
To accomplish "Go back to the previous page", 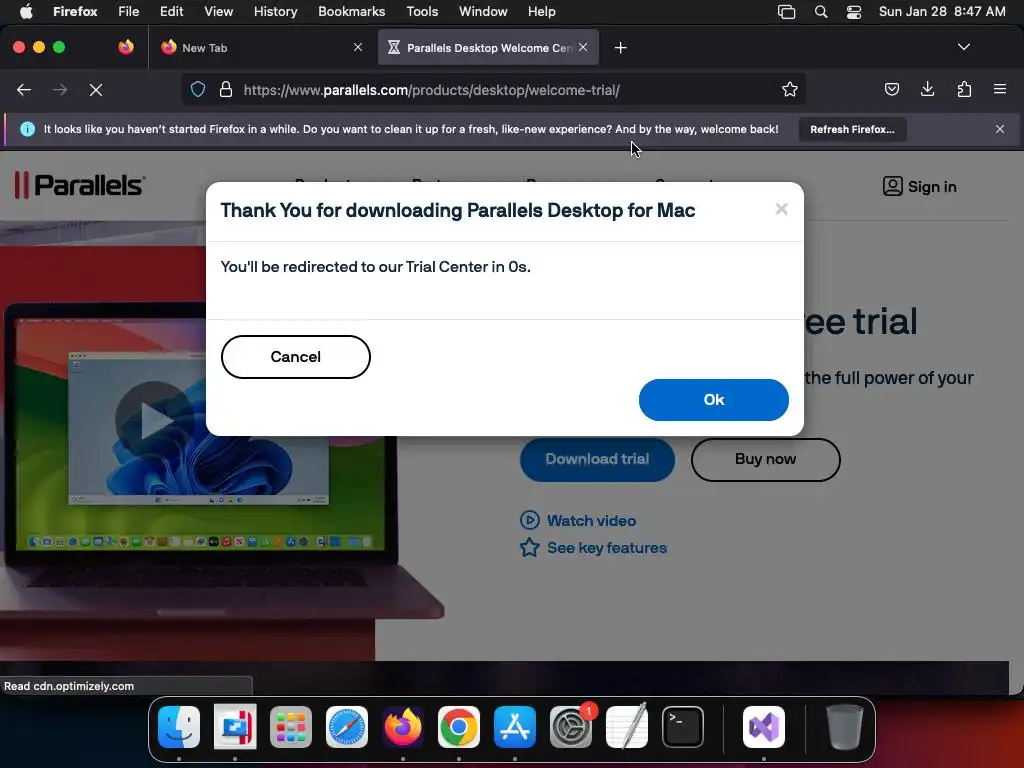I will pyautogui.click(x=24, y=89).
